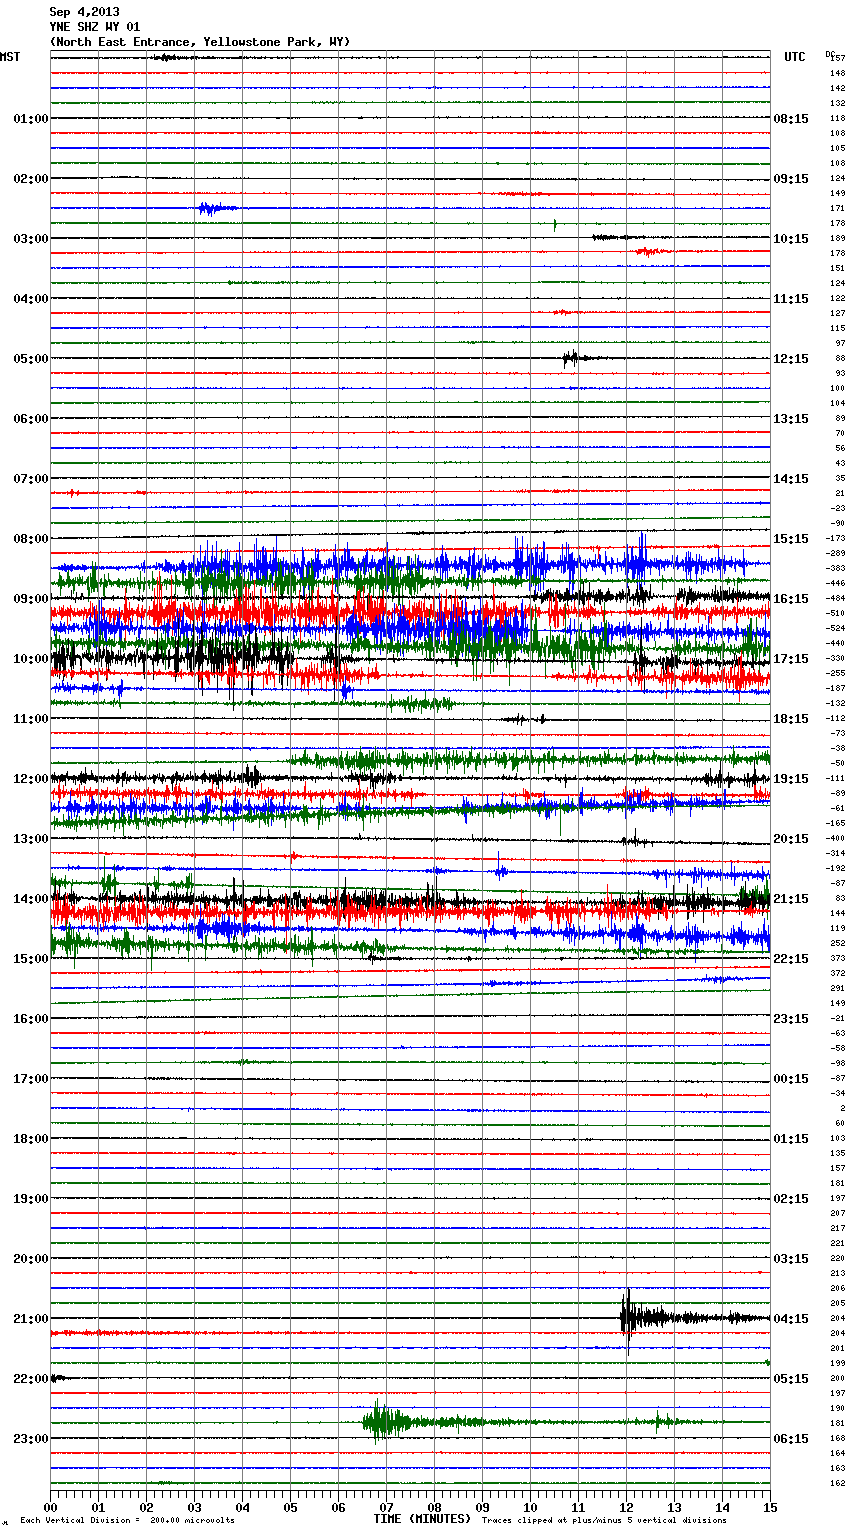Click the '04:15' UTC time label
Image resolution: width=850 pixels, height=1534 pixels.
(791, 1319)
